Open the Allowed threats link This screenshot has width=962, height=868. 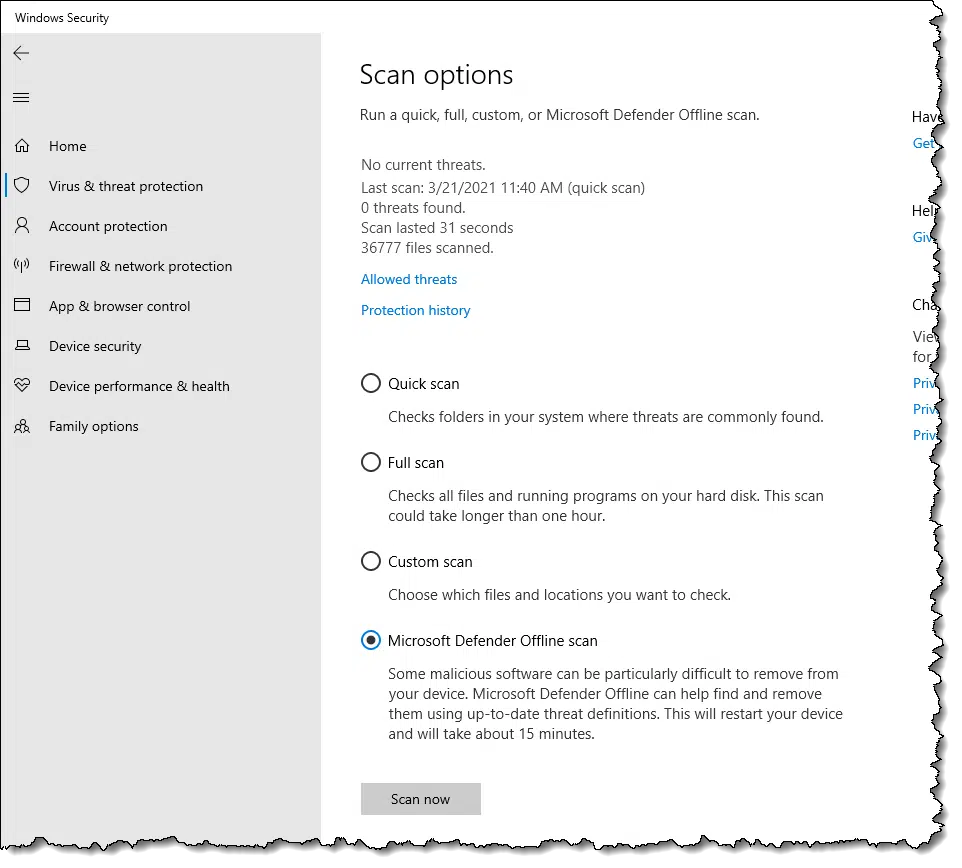point(409,279)
